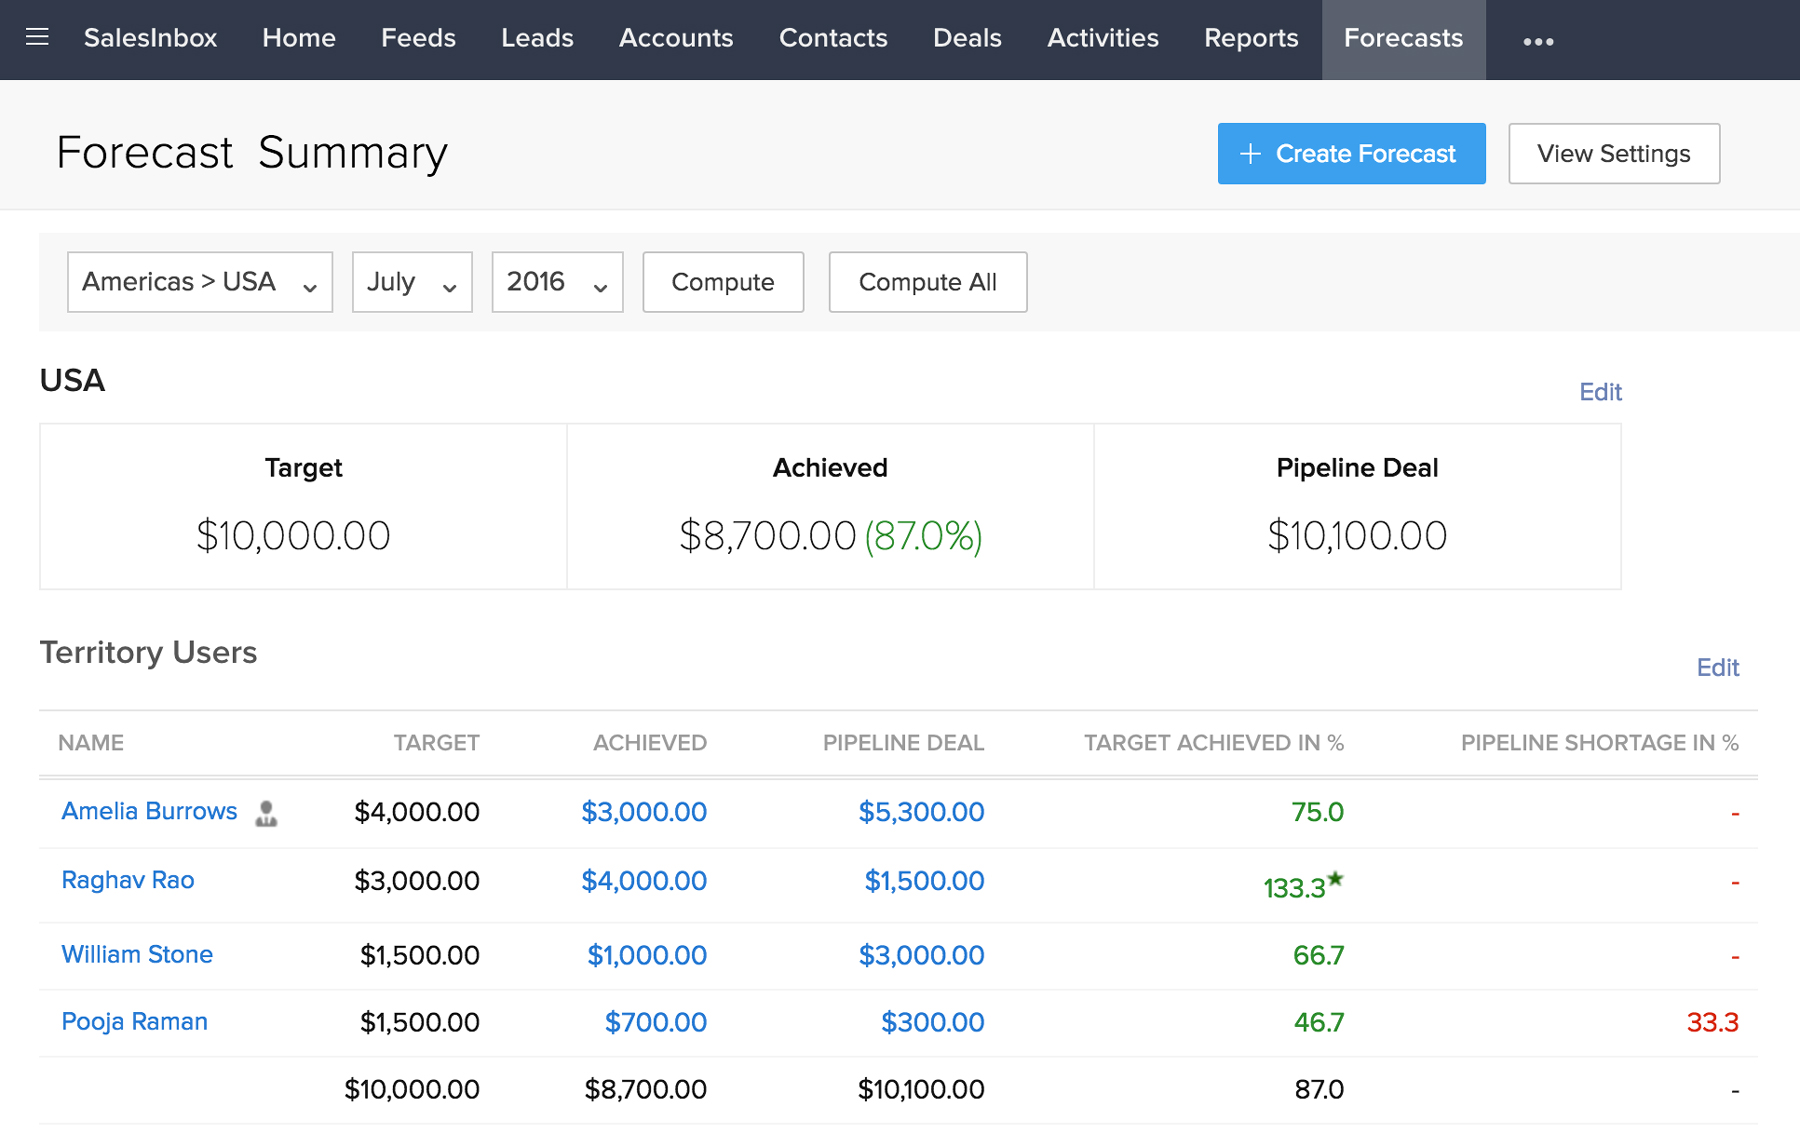Expand the Americas > USA territory dropdown
The image size is (1800, 1147).
[x=200, y=282]
